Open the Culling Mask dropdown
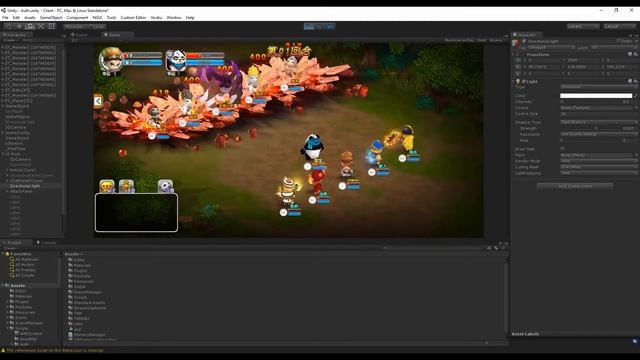Screen dimensions: 640x360 point(598,167)
